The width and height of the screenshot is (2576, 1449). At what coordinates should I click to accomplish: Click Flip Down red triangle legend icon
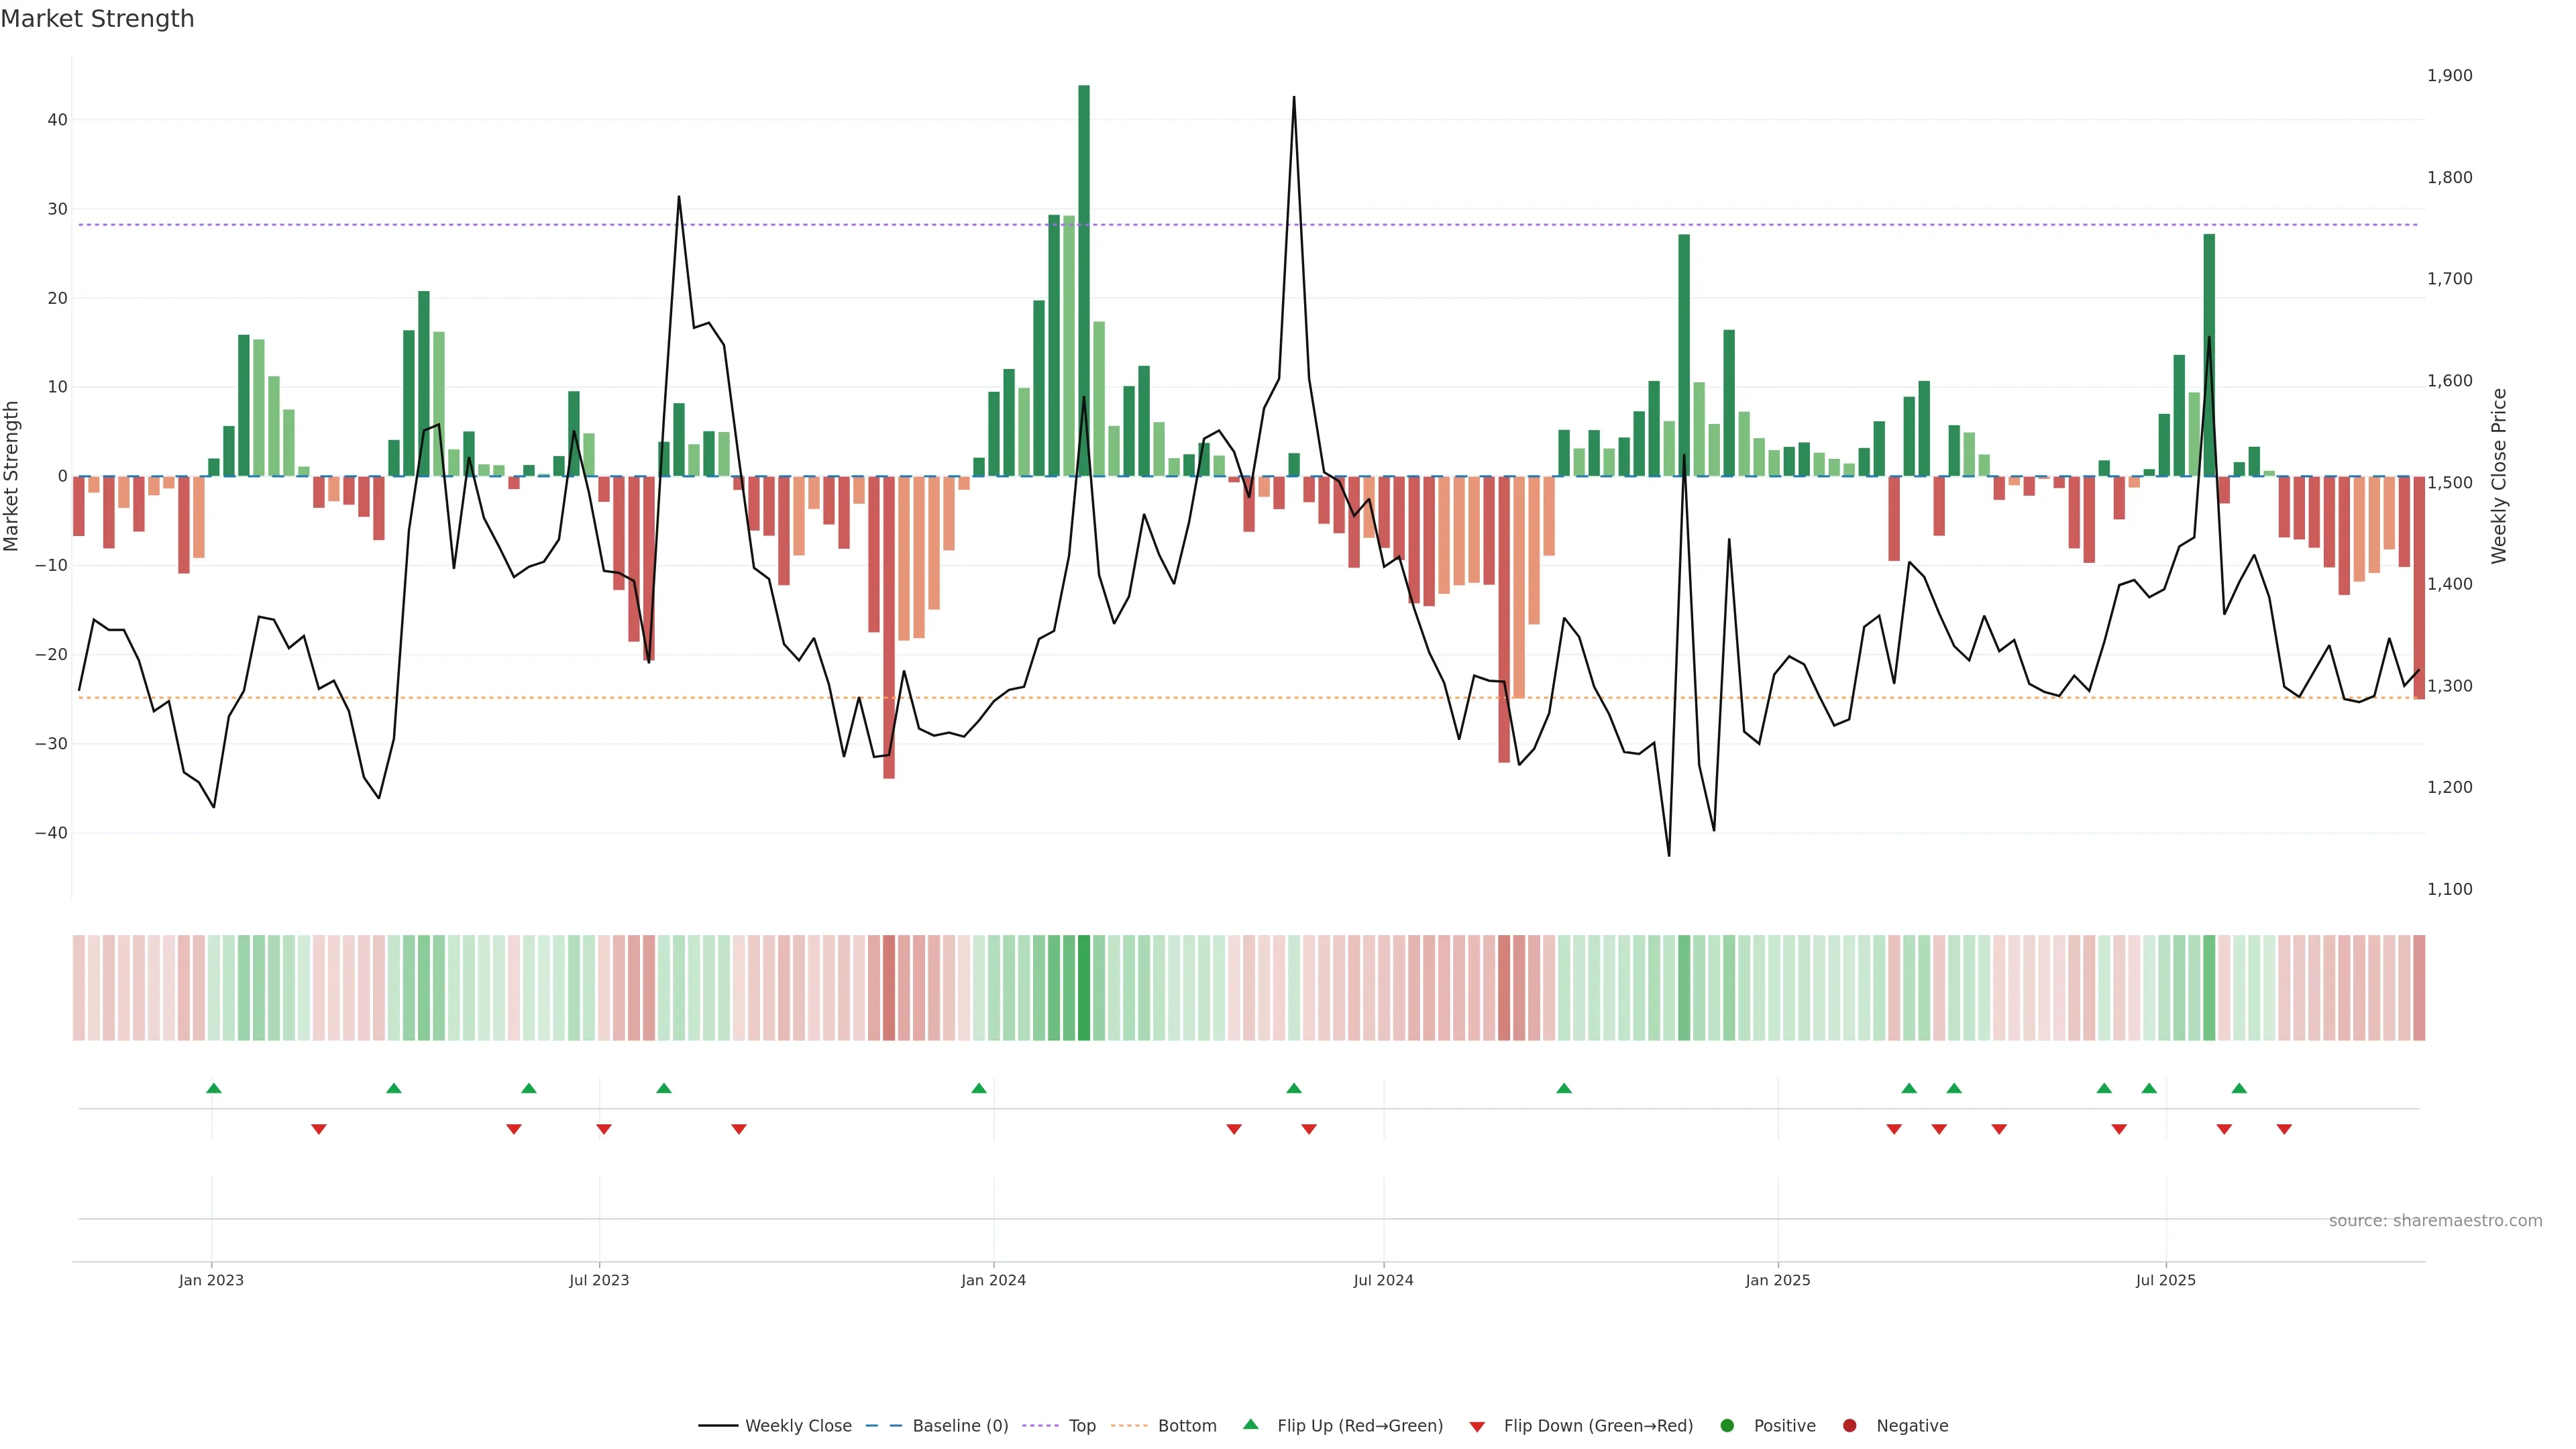(1477, 1427)
